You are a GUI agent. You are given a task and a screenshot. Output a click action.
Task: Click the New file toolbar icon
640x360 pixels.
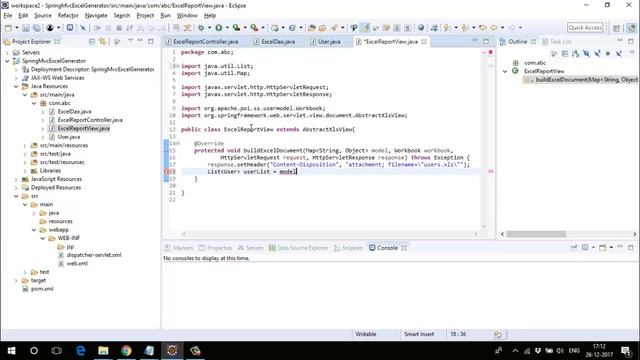[8, 28]
